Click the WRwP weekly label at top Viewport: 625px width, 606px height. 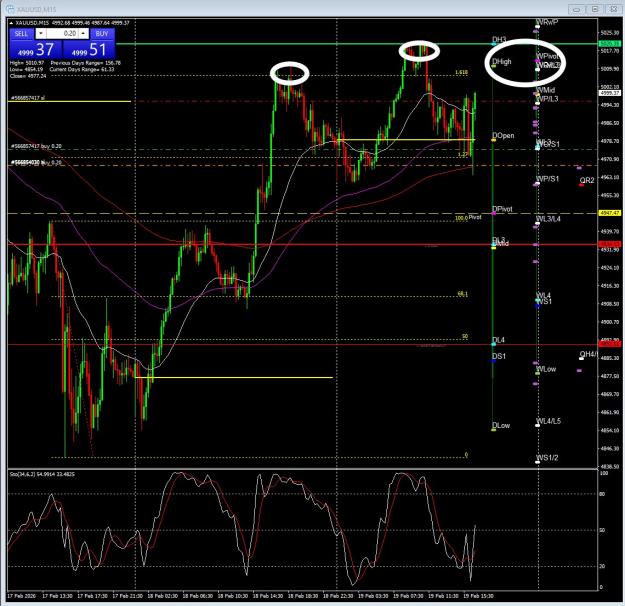[547, 22]
